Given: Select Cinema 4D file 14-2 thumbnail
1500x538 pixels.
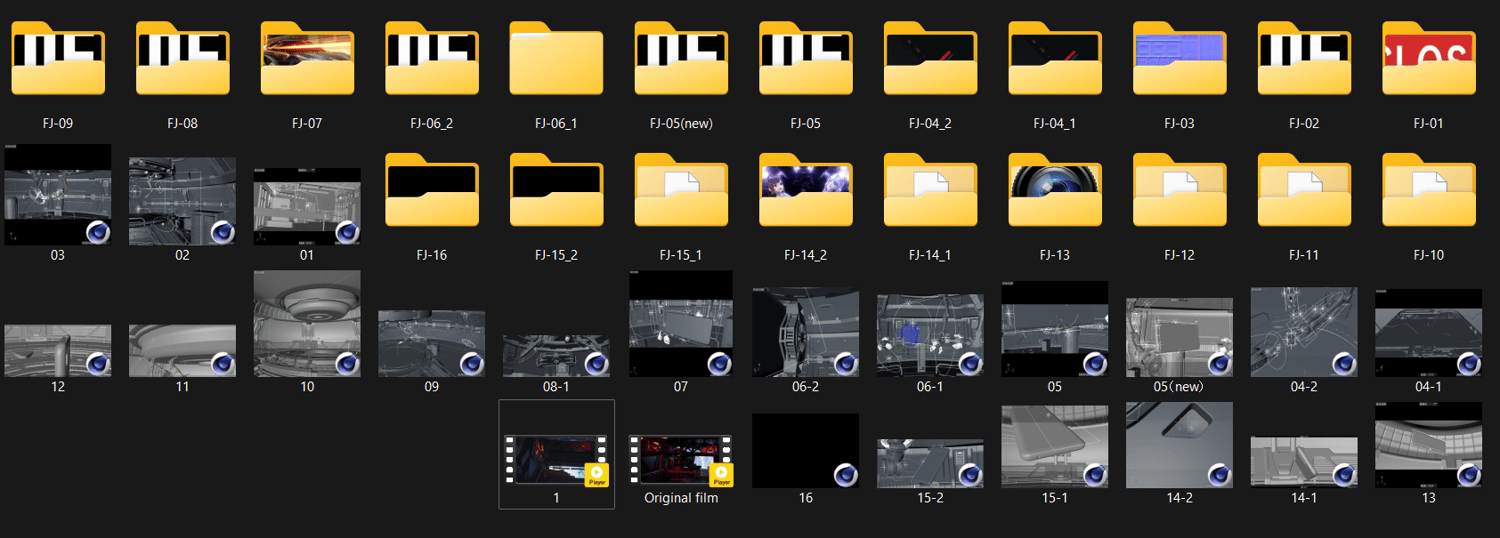Looking at the screenshot, I should coord(1180,445).
